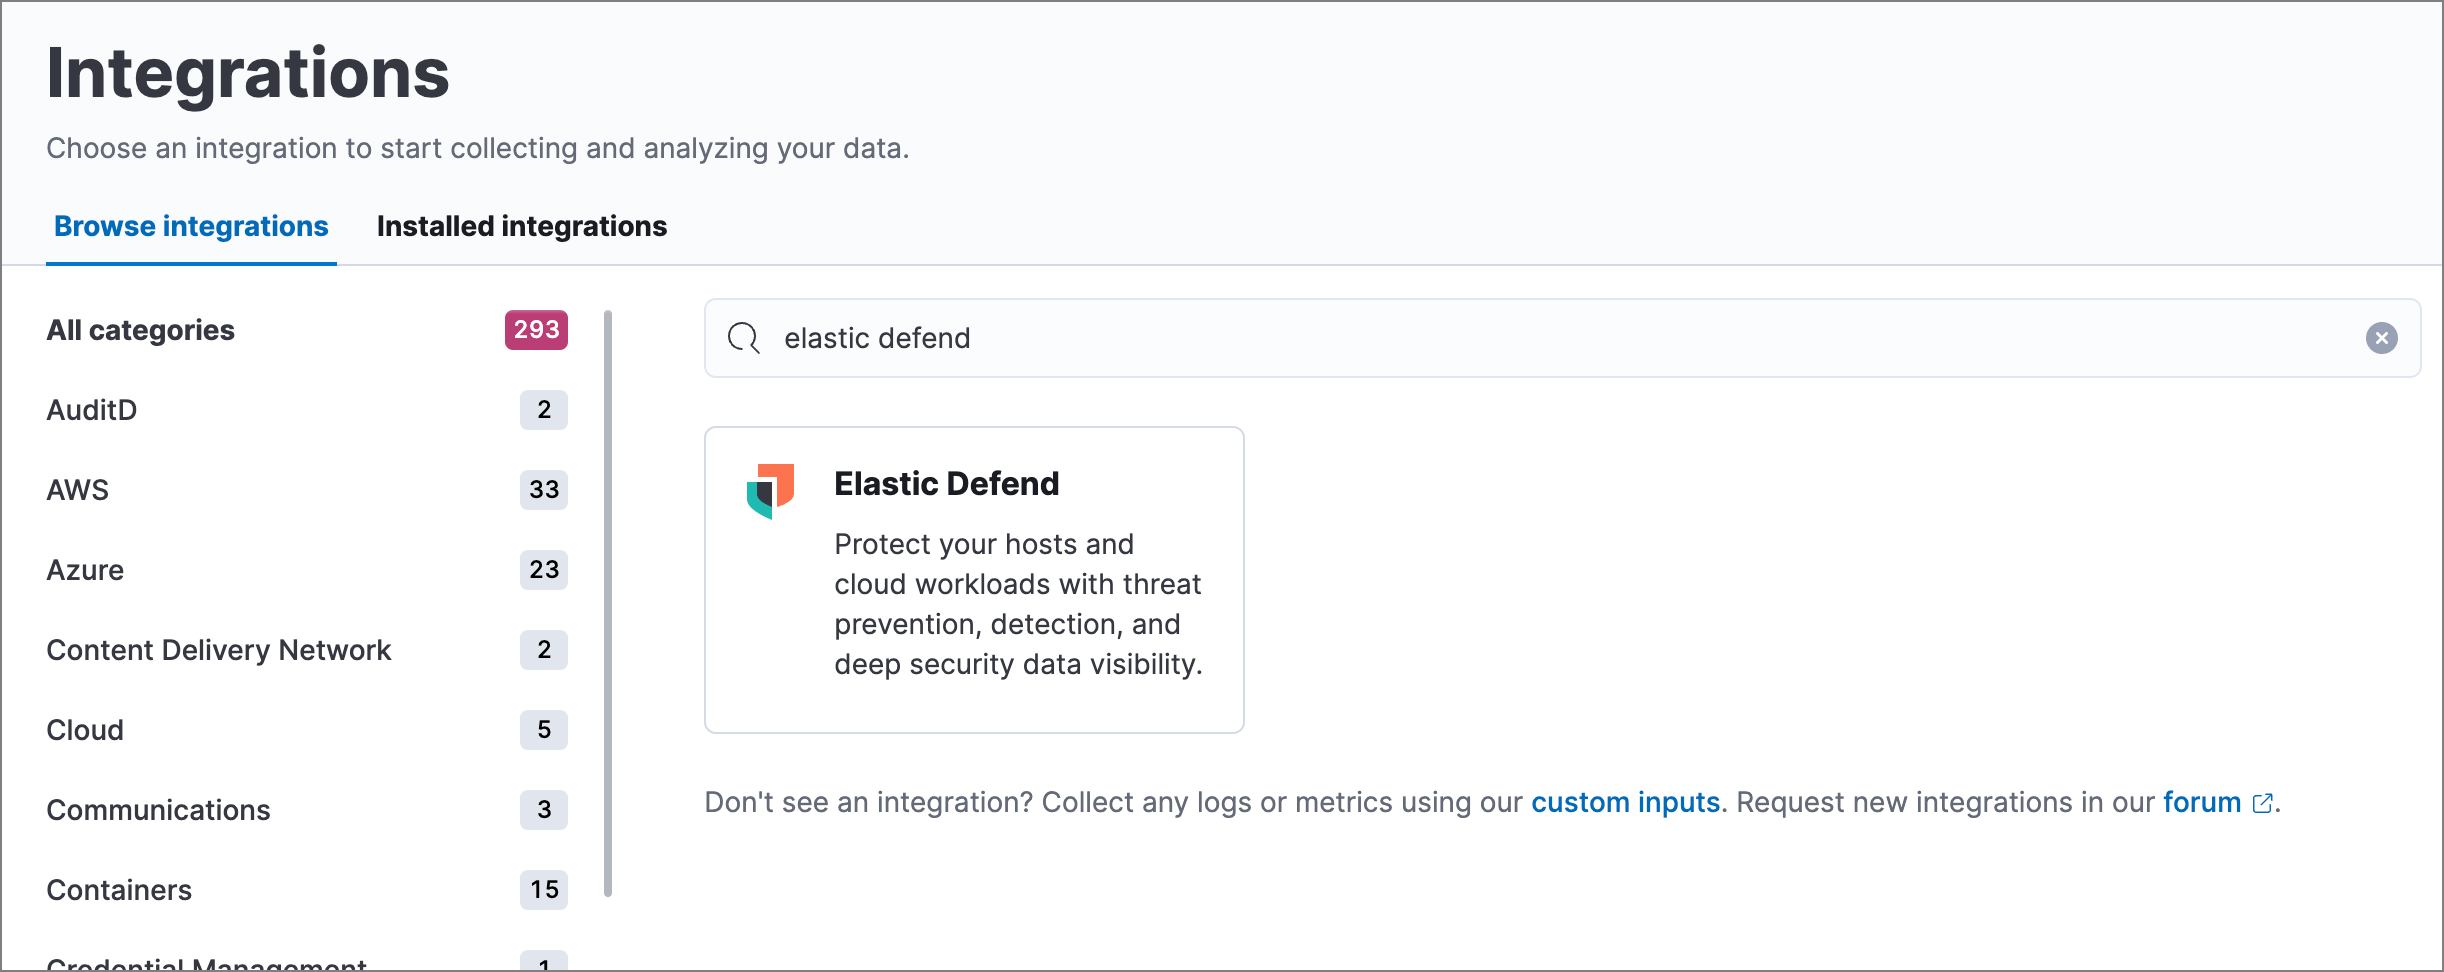Click the count badge next to Cloud
This screenshot has height=972, width=2444.
[x=543, y=729]
